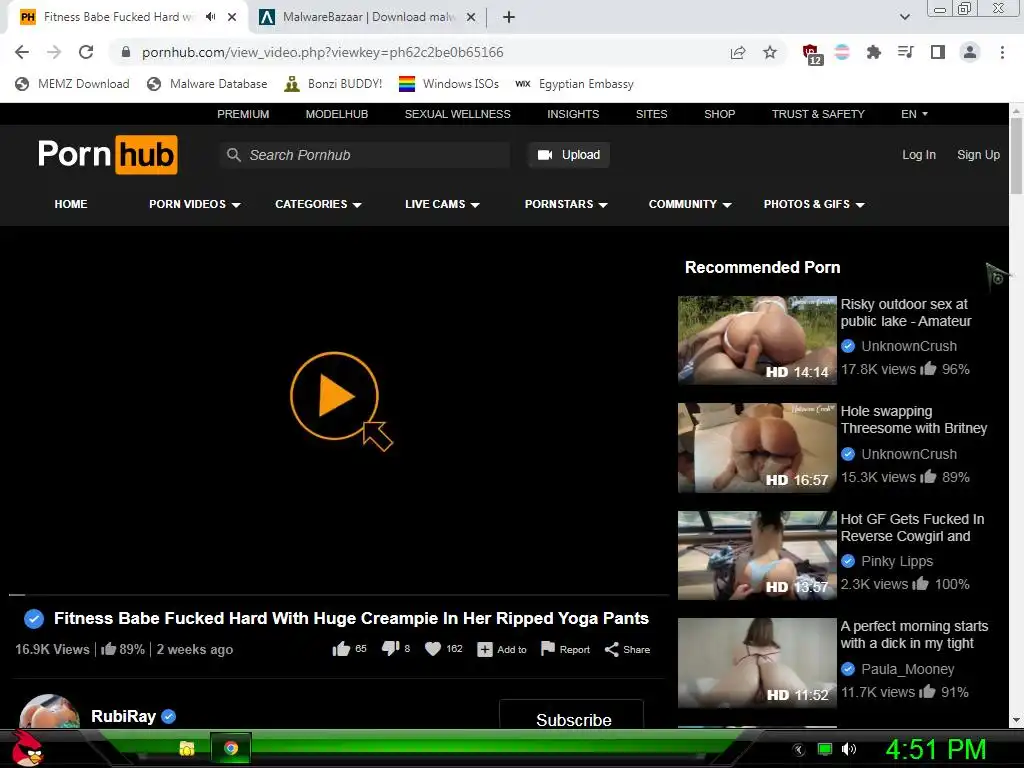
Task: Expand the tab search chevron
Action: (904, 17)
